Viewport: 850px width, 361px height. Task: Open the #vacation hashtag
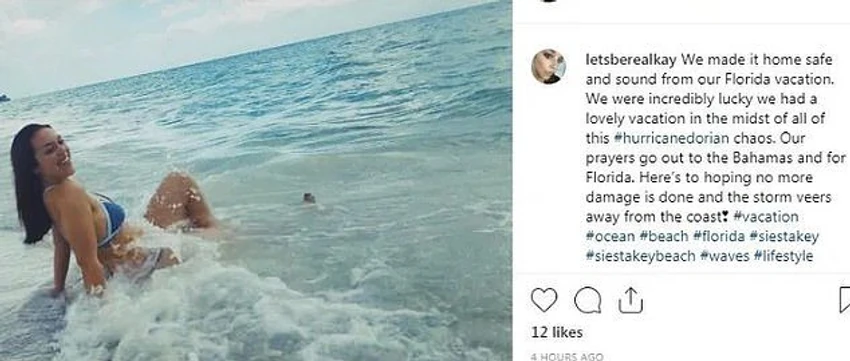765,216
